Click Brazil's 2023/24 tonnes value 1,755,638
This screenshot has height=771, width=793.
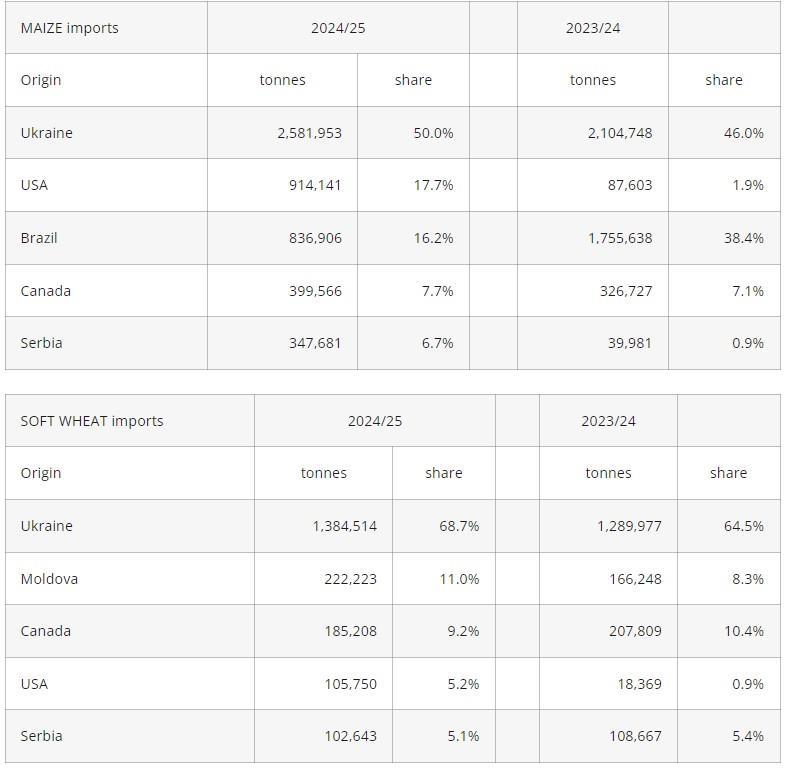coord(620,238)
